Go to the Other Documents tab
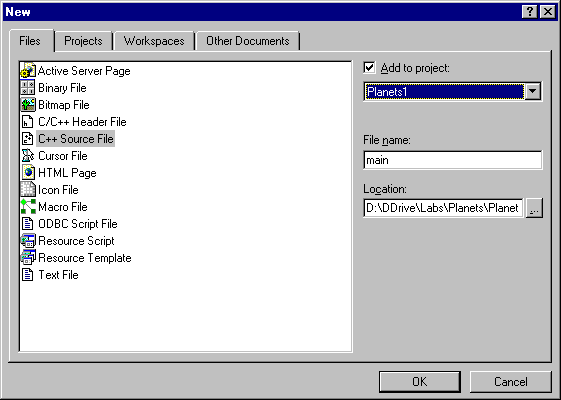 point(248,41)
